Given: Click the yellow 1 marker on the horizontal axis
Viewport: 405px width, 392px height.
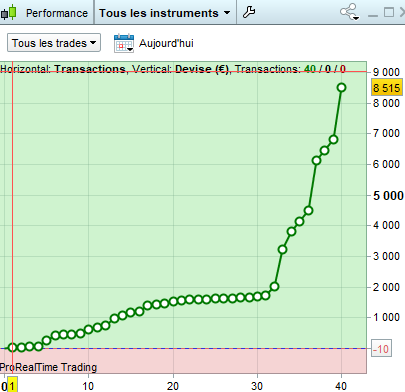Looking at the screenshot, I should tap(12, 386).
